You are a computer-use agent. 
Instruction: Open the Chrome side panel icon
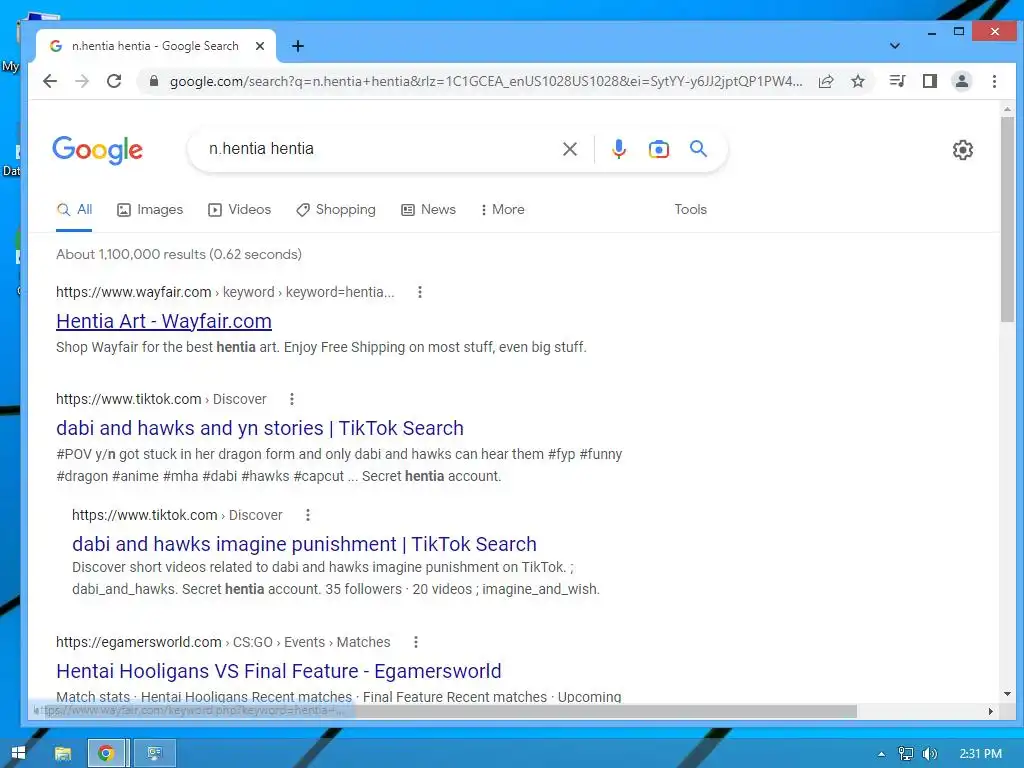pos(930,81)
